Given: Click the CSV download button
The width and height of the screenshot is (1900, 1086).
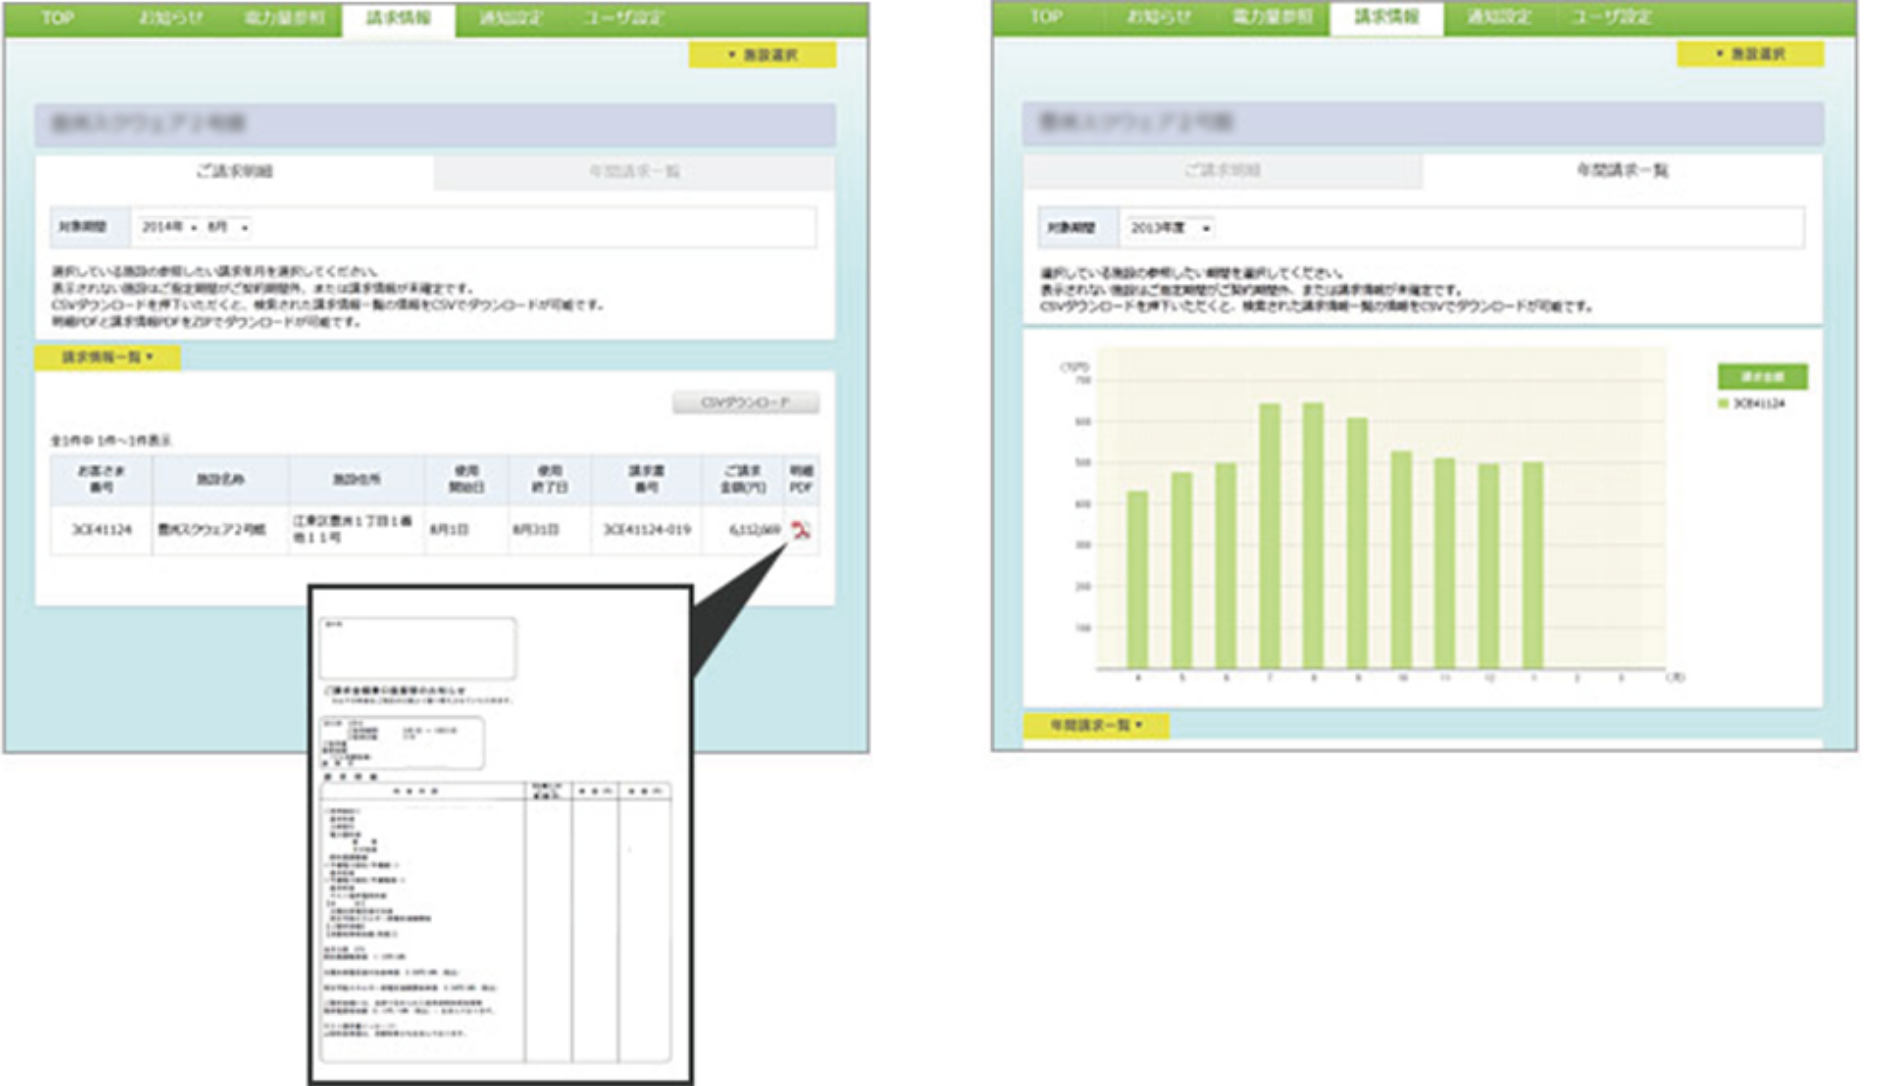Looking at the screenshot, I should [745, 403].
